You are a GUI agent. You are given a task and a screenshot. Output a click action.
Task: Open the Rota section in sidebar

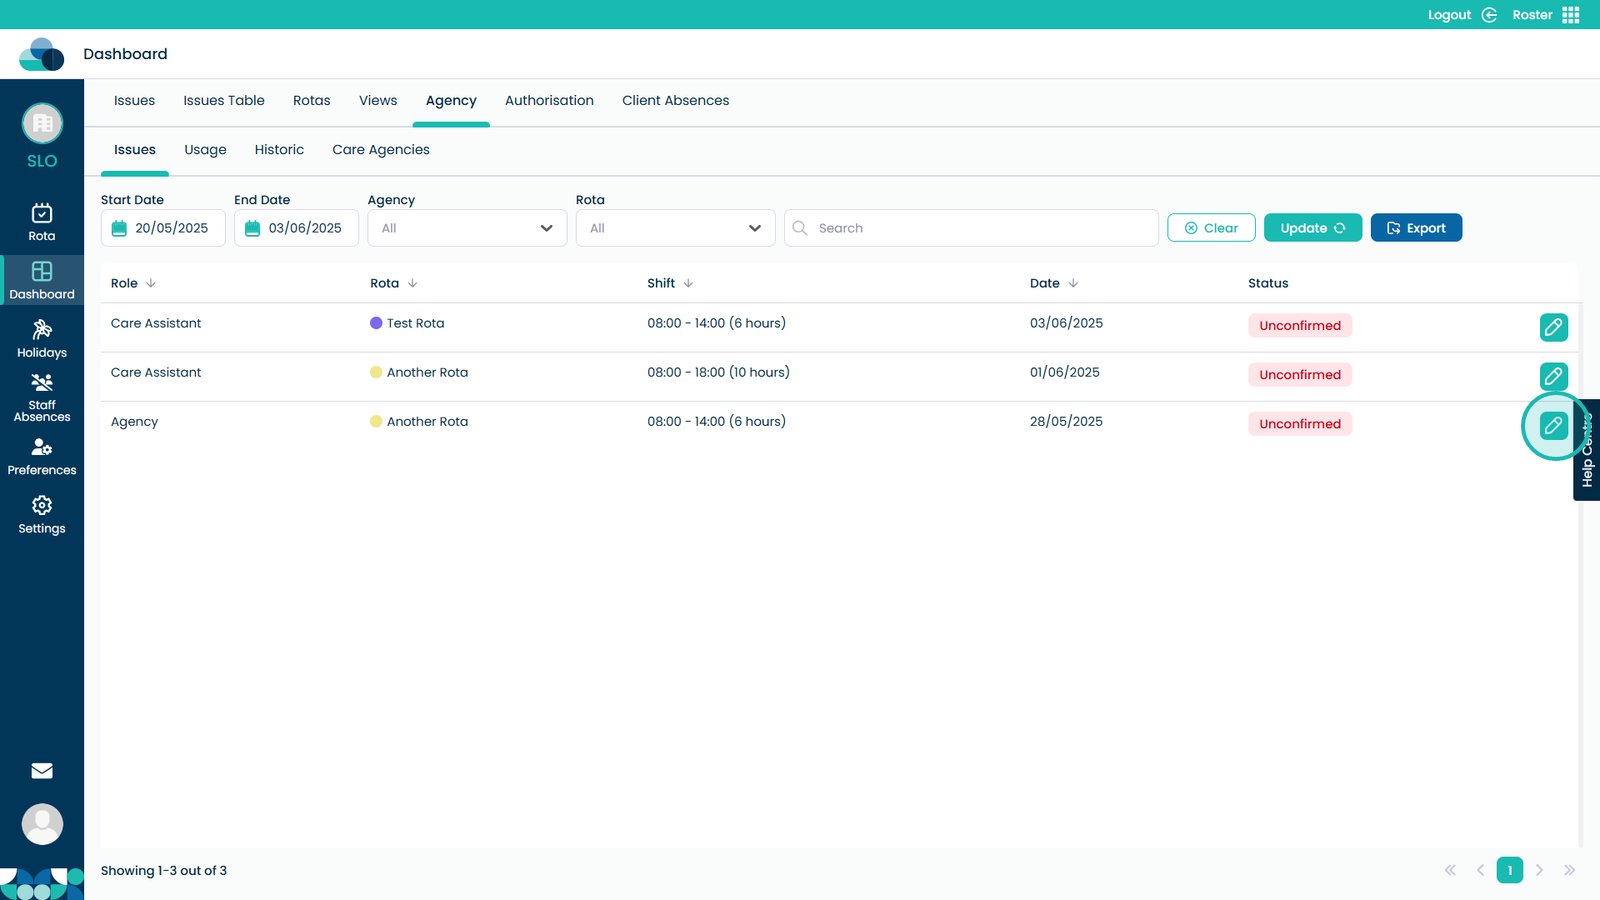pos(42,222)
